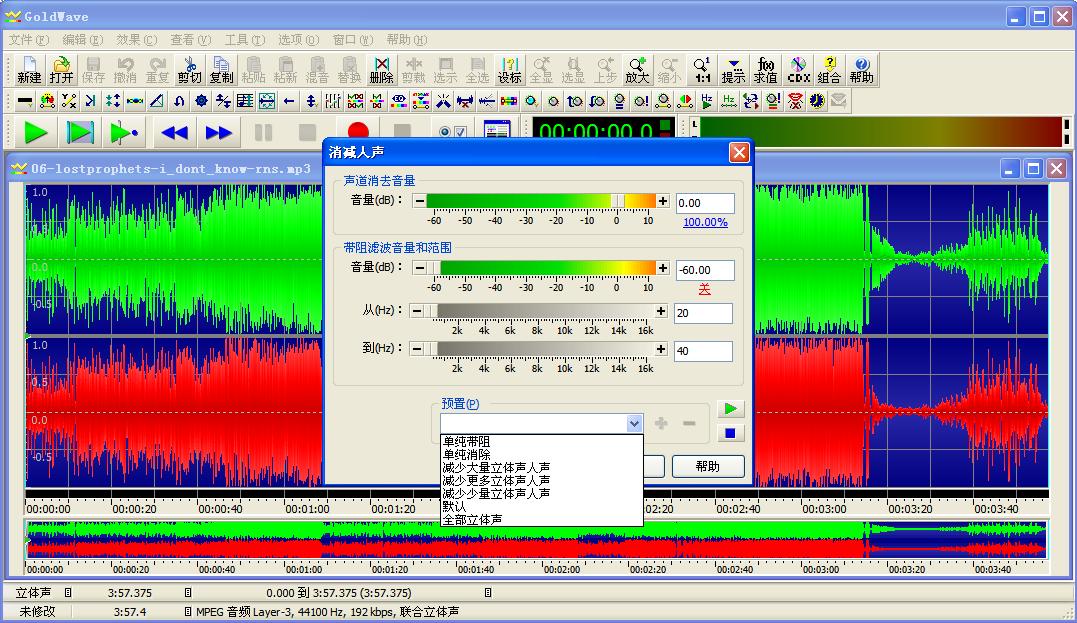The width and height of the screenshot is (1077, 623).
Task: Close the 消减人声 dialog
Action: click(739, 152)
